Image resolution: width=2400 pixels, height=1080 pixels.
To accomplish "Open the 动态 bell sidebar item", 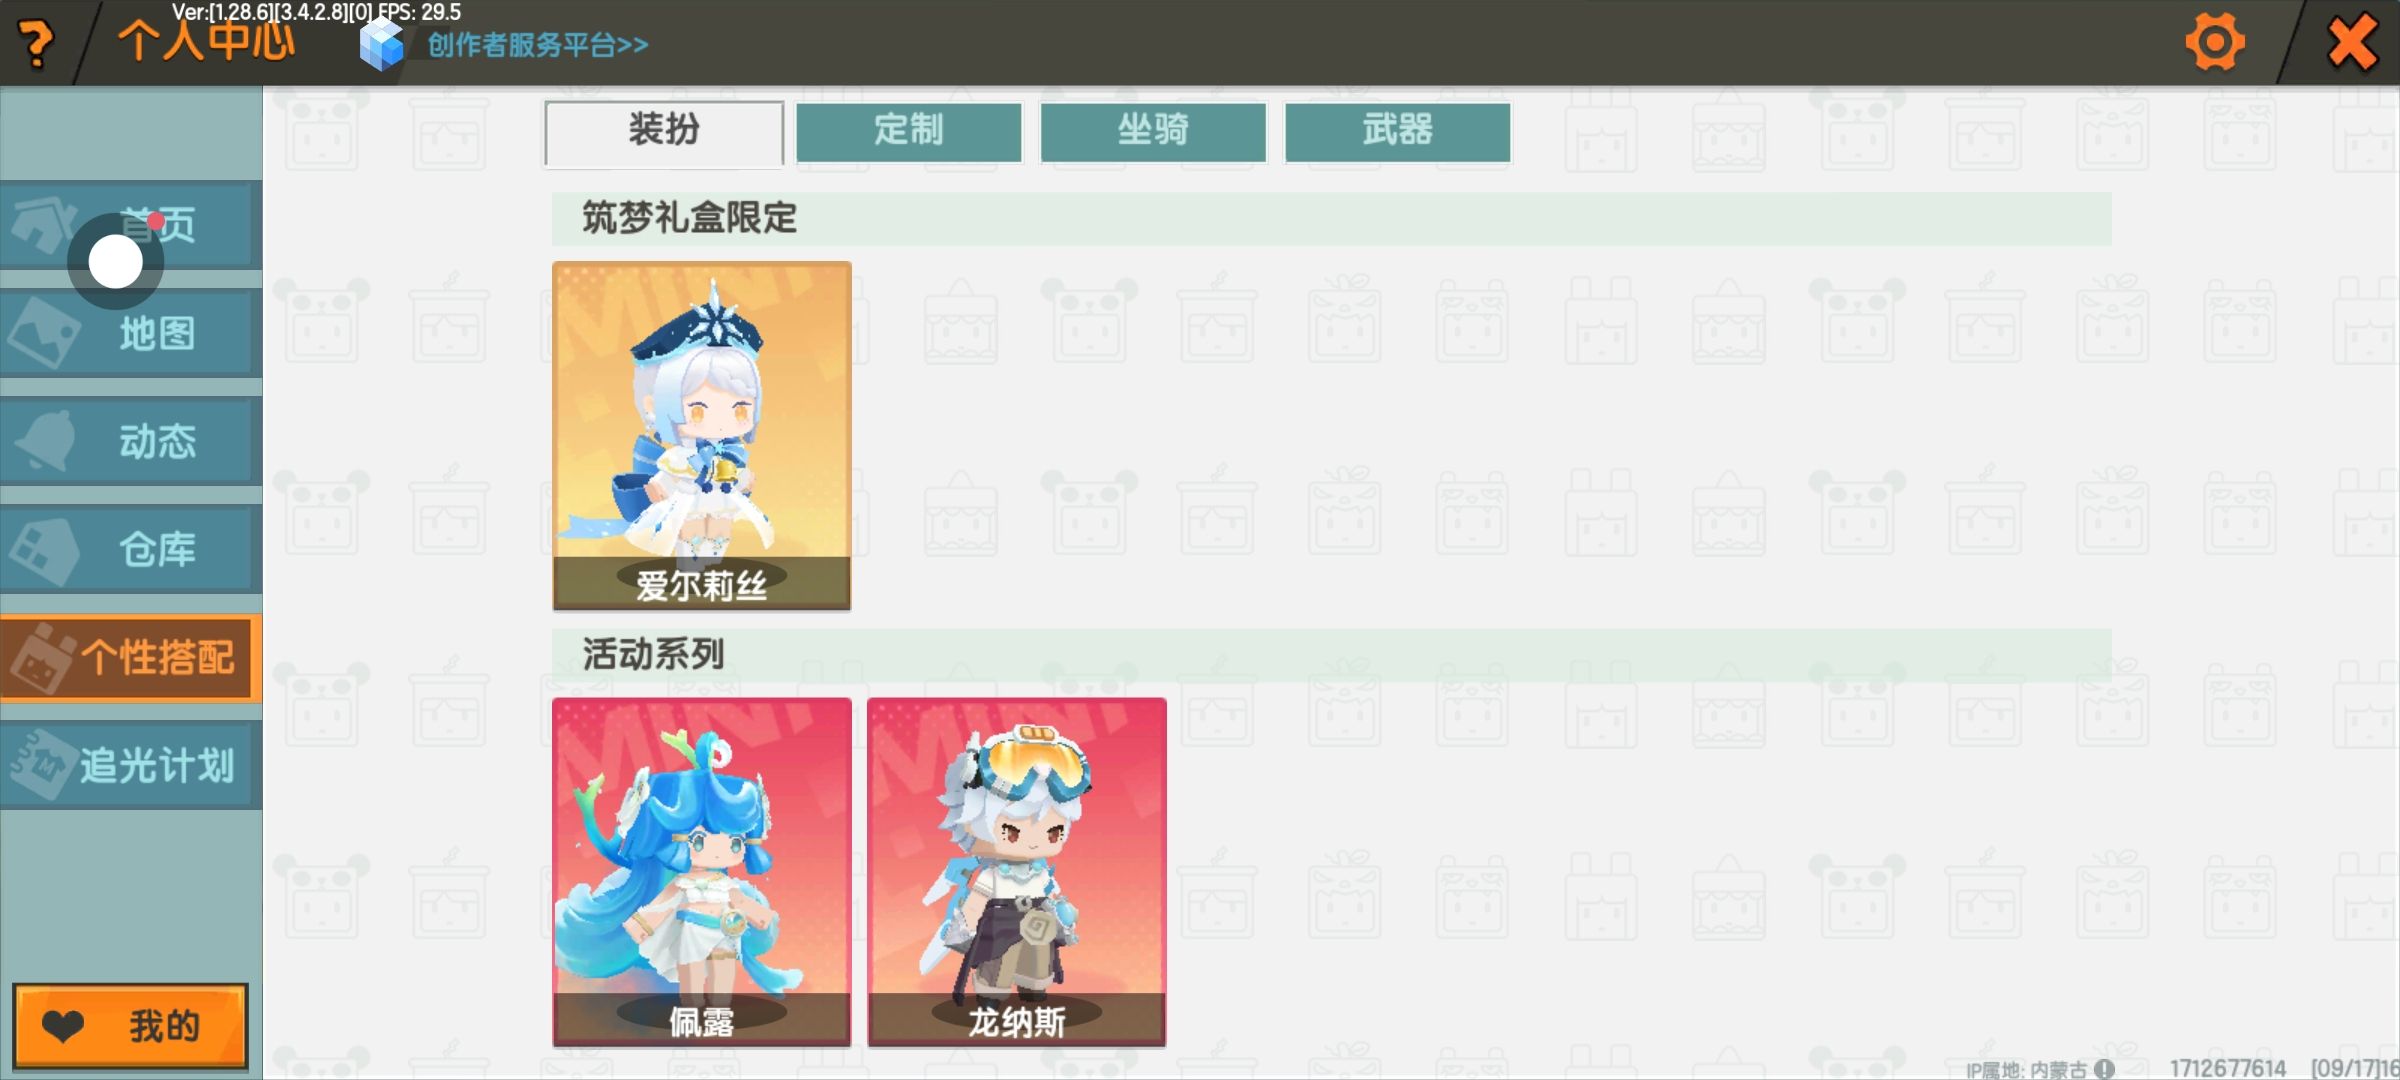I will pyautogui.click(x=131, y=441).
